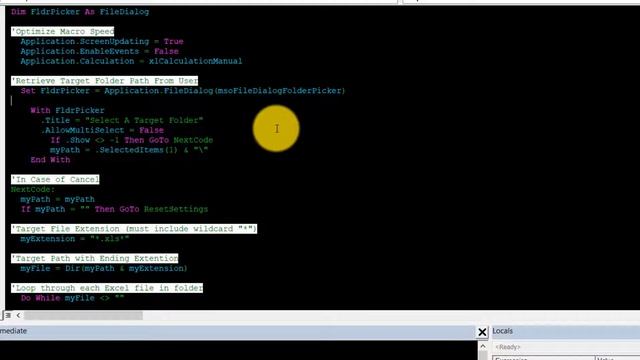The width and height of the screenshot is (640, 360).
Task: Click the Dim FldrPicker As FileDialog line
Action: pyautogui.click(x=80, y=12)
